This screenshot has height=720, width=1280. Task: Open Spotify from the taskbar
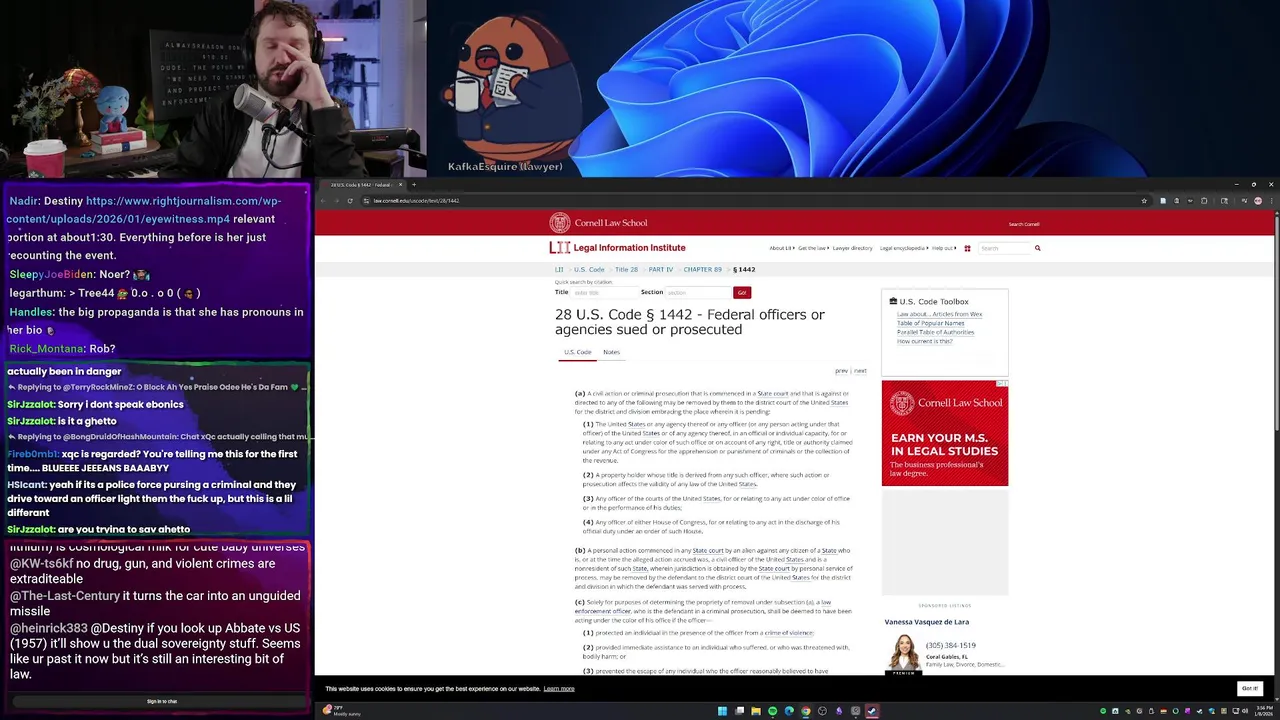coord(772,711)
